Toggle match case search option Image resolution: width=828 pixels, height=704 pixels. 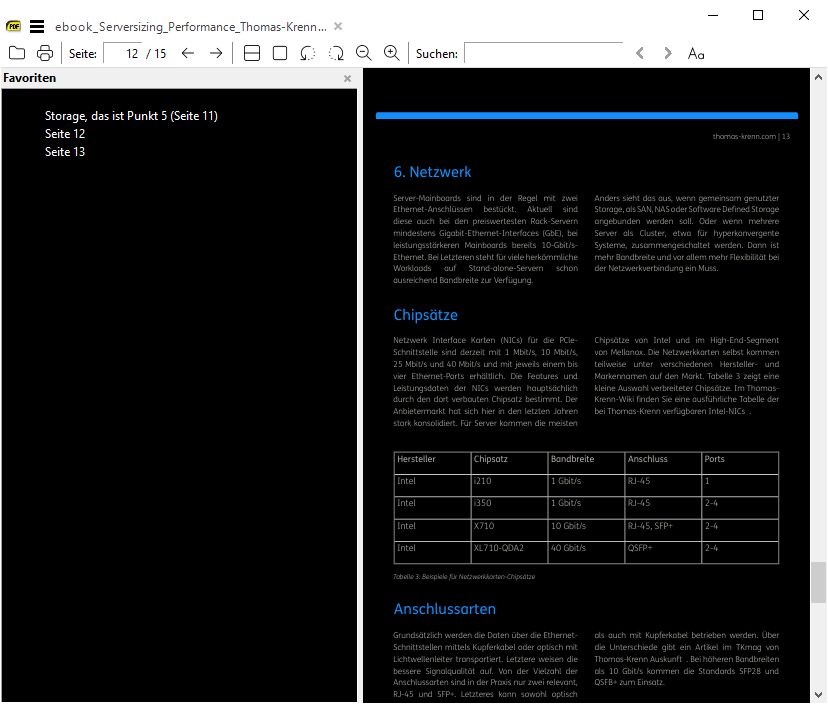[x=696, y=53]
